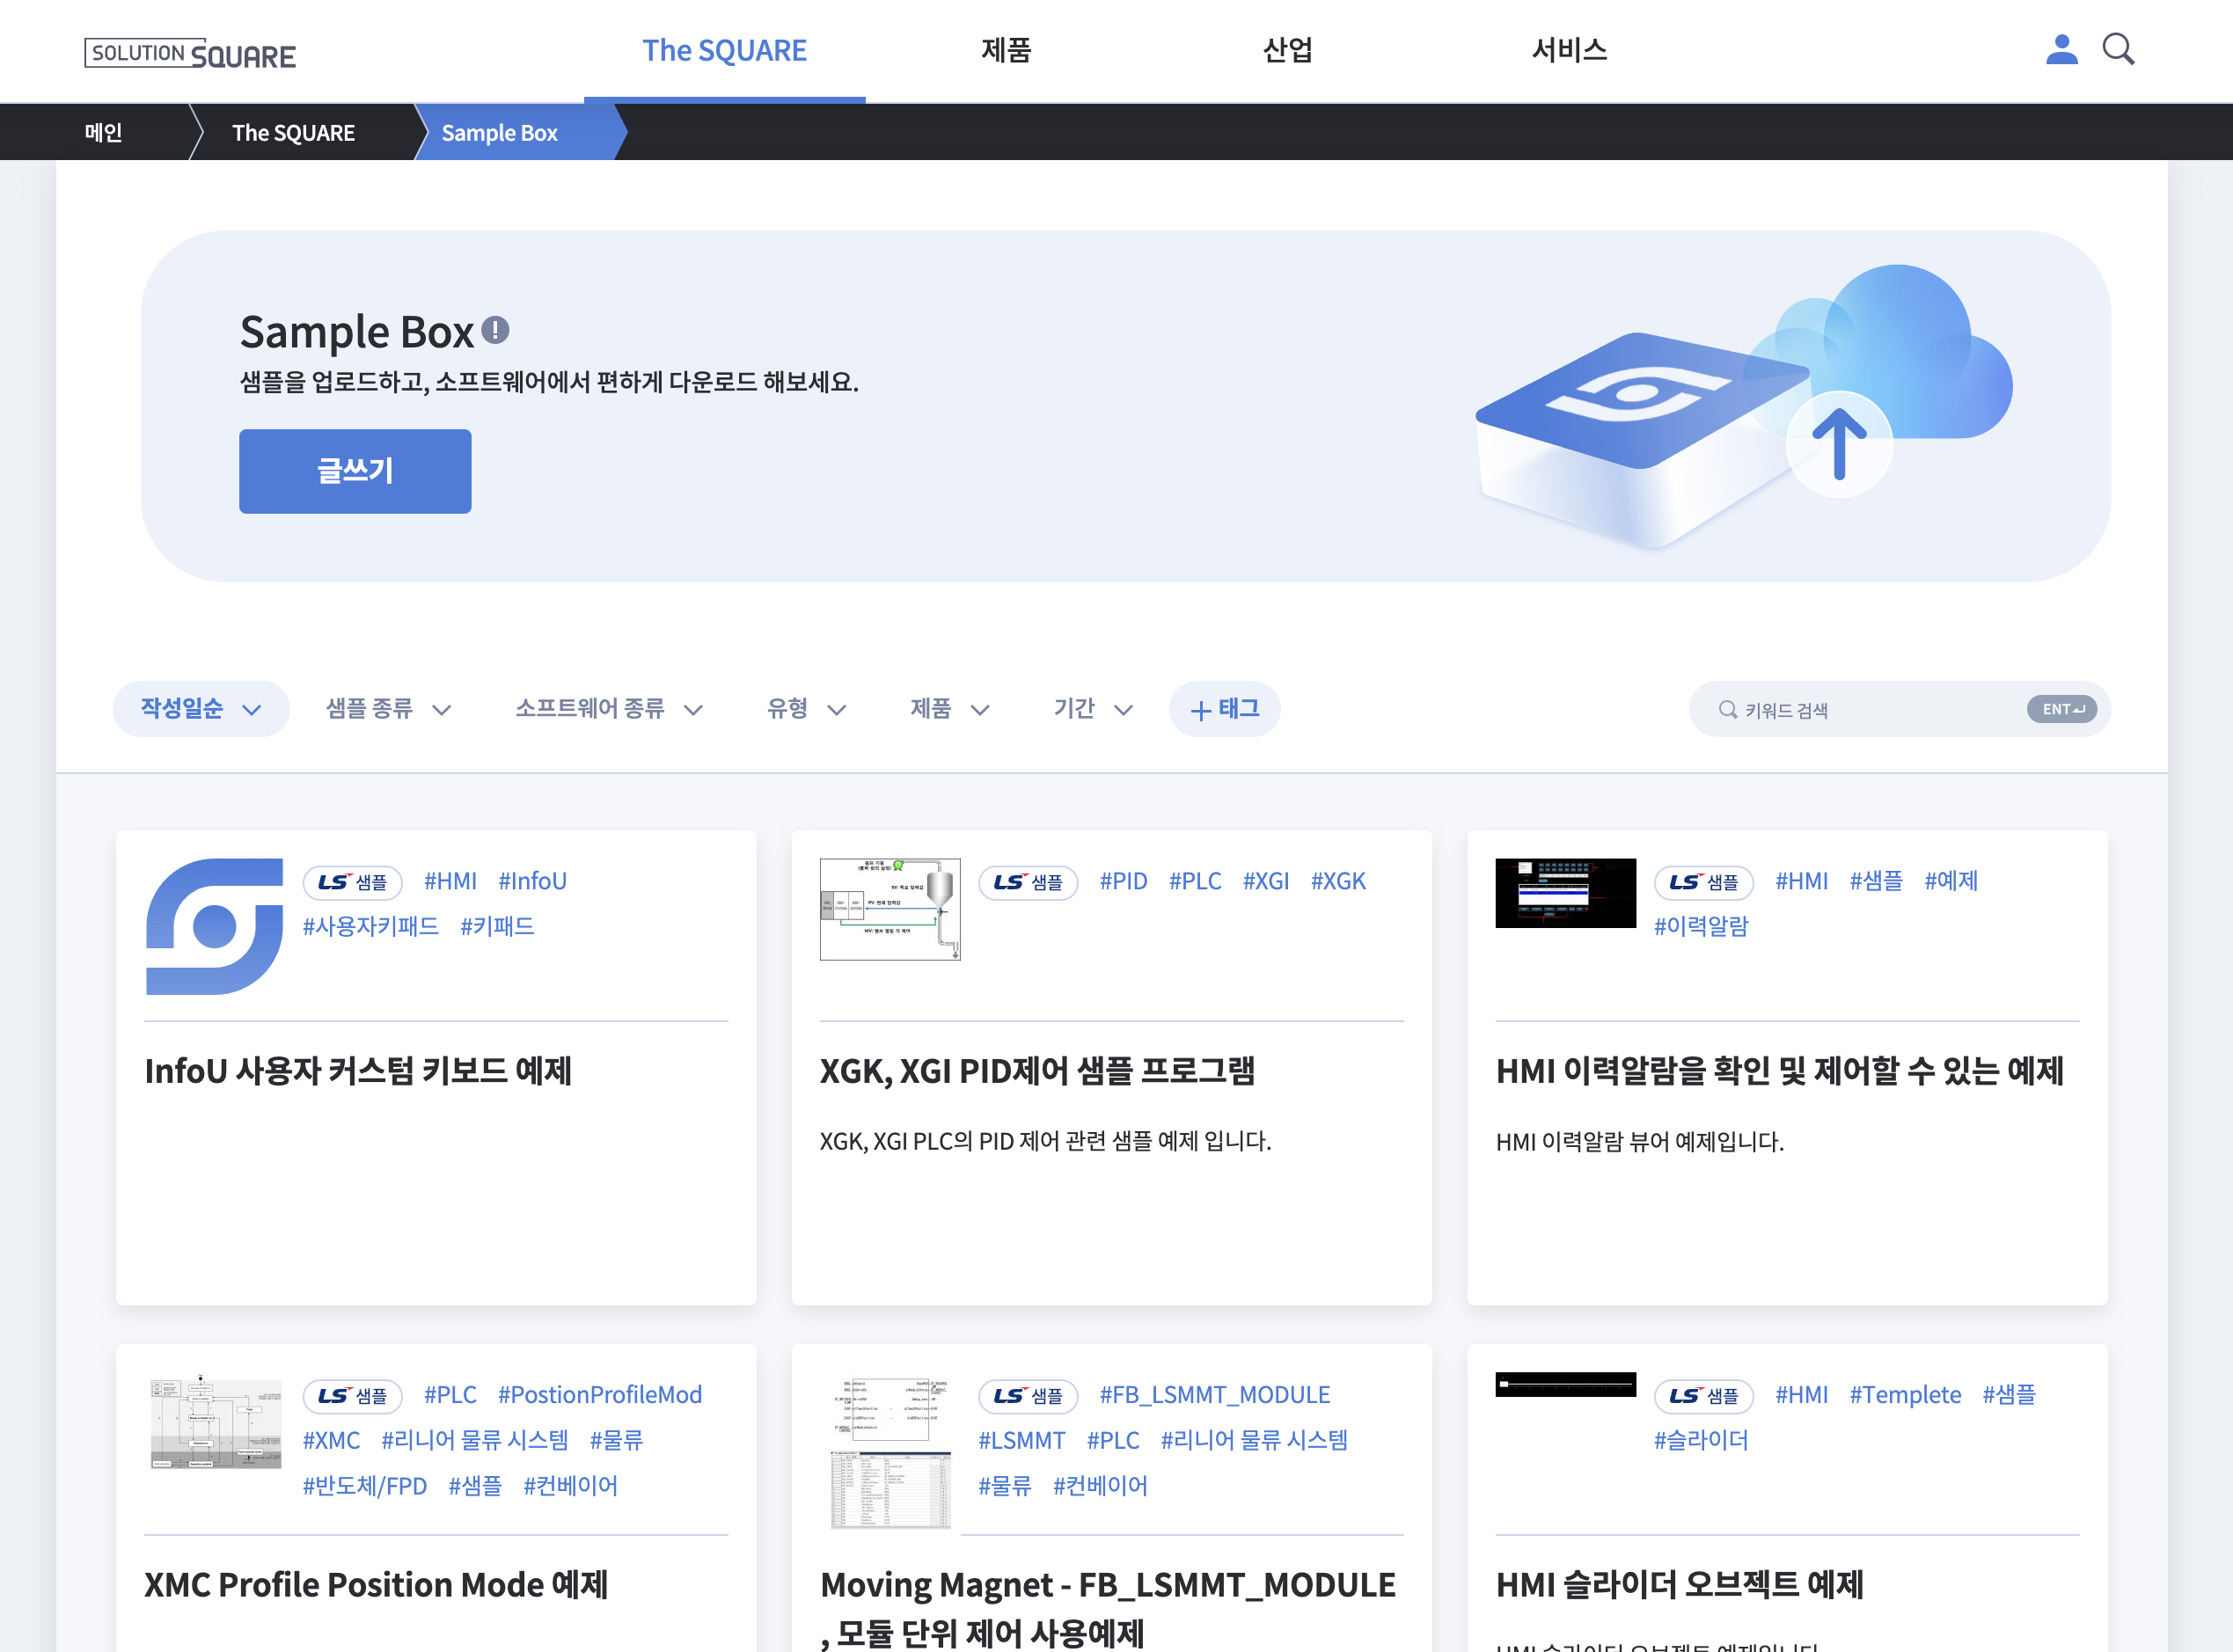Click LS 샘플 badge on XGK PID card
This screenshot has width=2233, height=1652.
pyautogui.click(x=1028, y=882)
